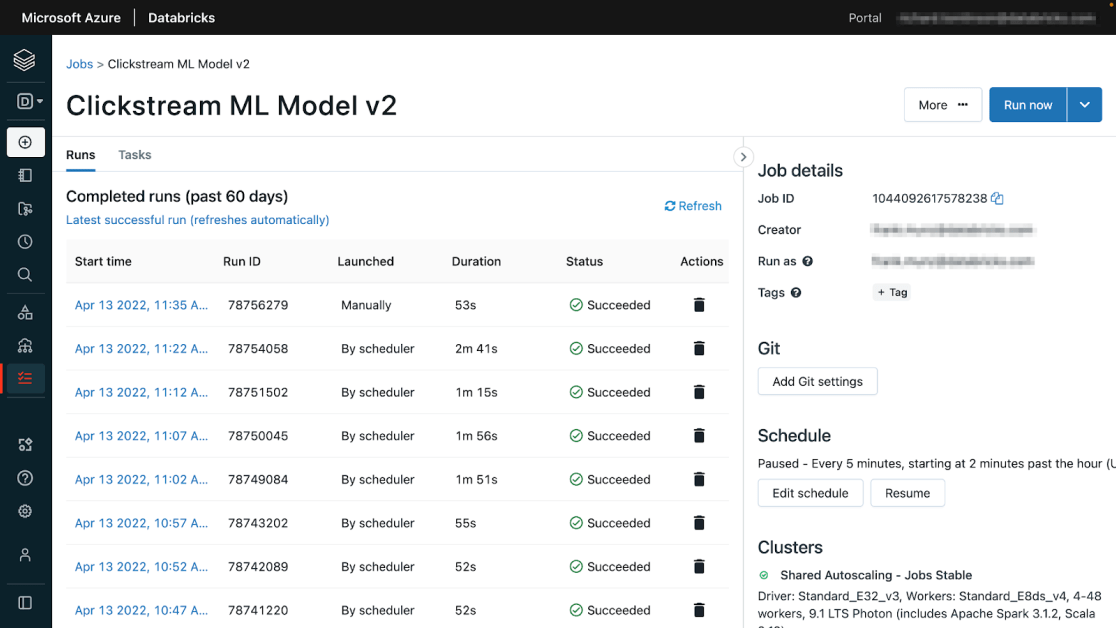Open Latest successful run link
This screenshot has width=1116, height=628.
197,220
